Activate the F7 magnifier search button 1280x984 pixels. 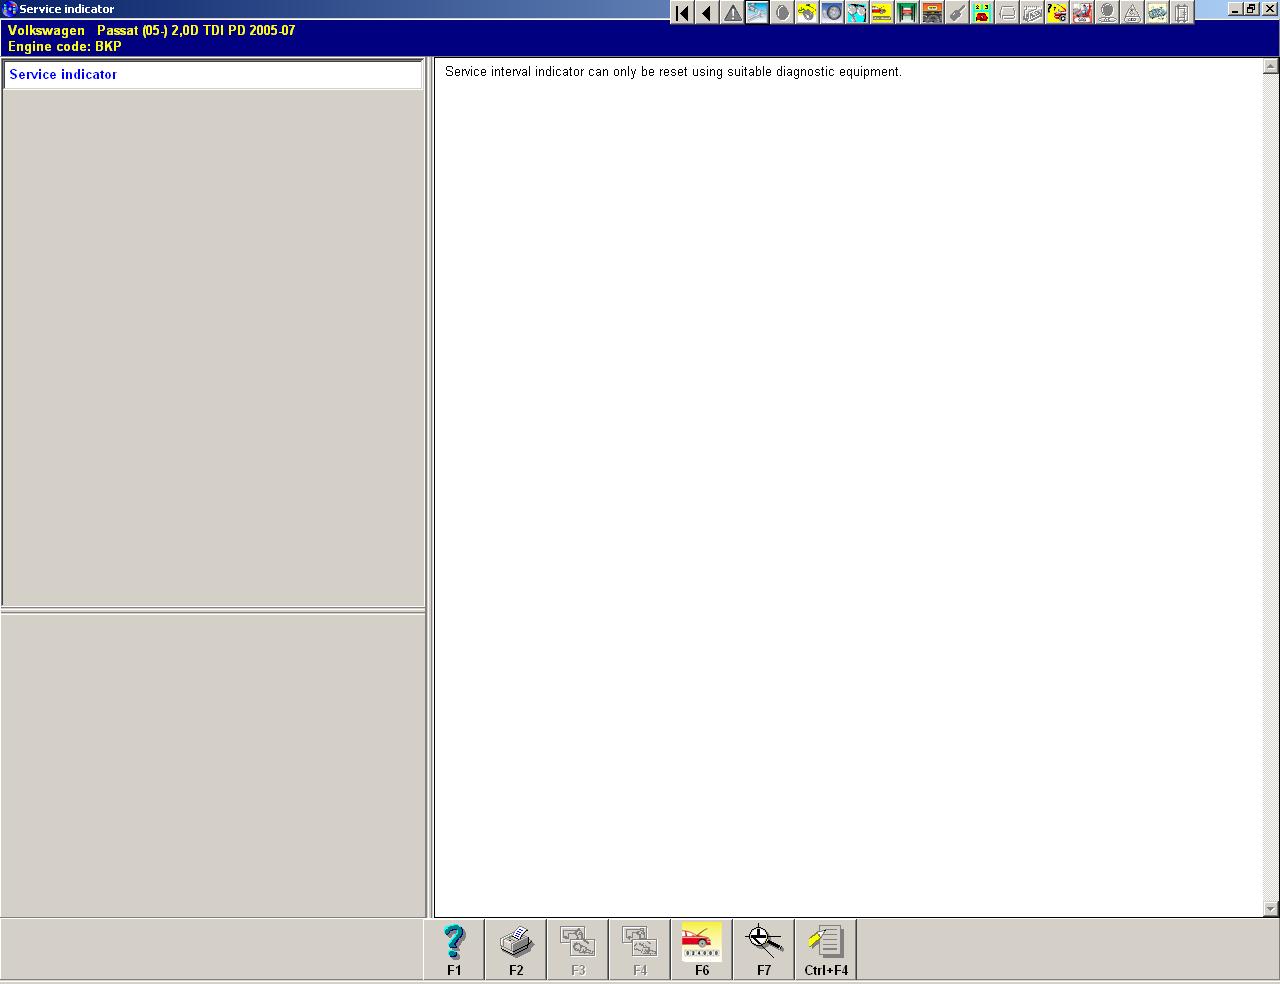tap(764, 950)
